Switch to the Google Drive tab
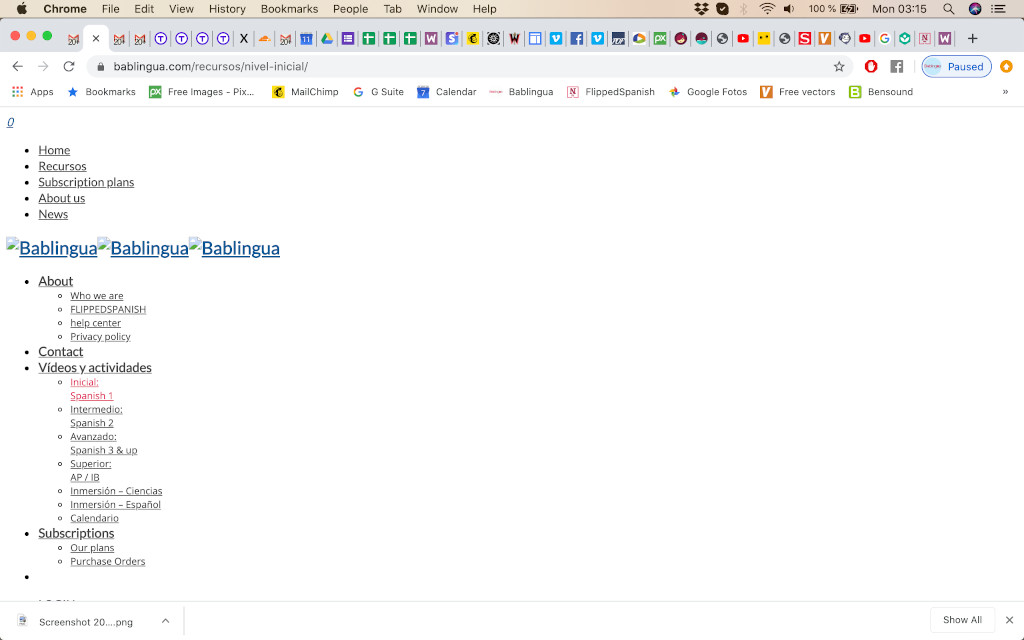Screen dimensions: 1024x640 tap(327, 39)
